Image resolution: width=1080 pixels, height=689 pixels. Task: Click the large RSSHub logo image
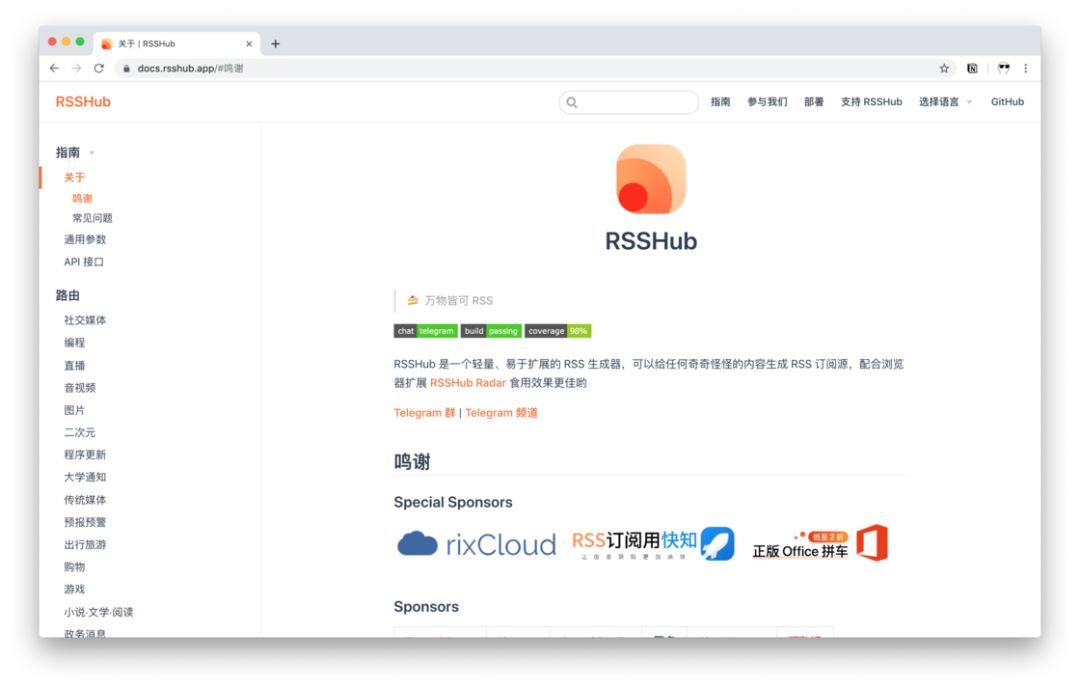pos(651,179)
